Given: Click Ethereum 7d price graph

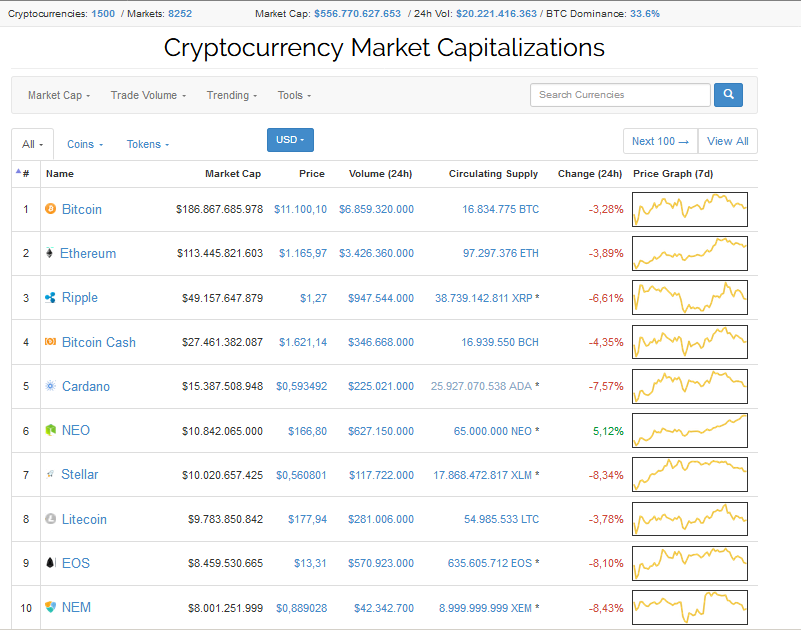Looking at the screenshot, I should [690, 253].
